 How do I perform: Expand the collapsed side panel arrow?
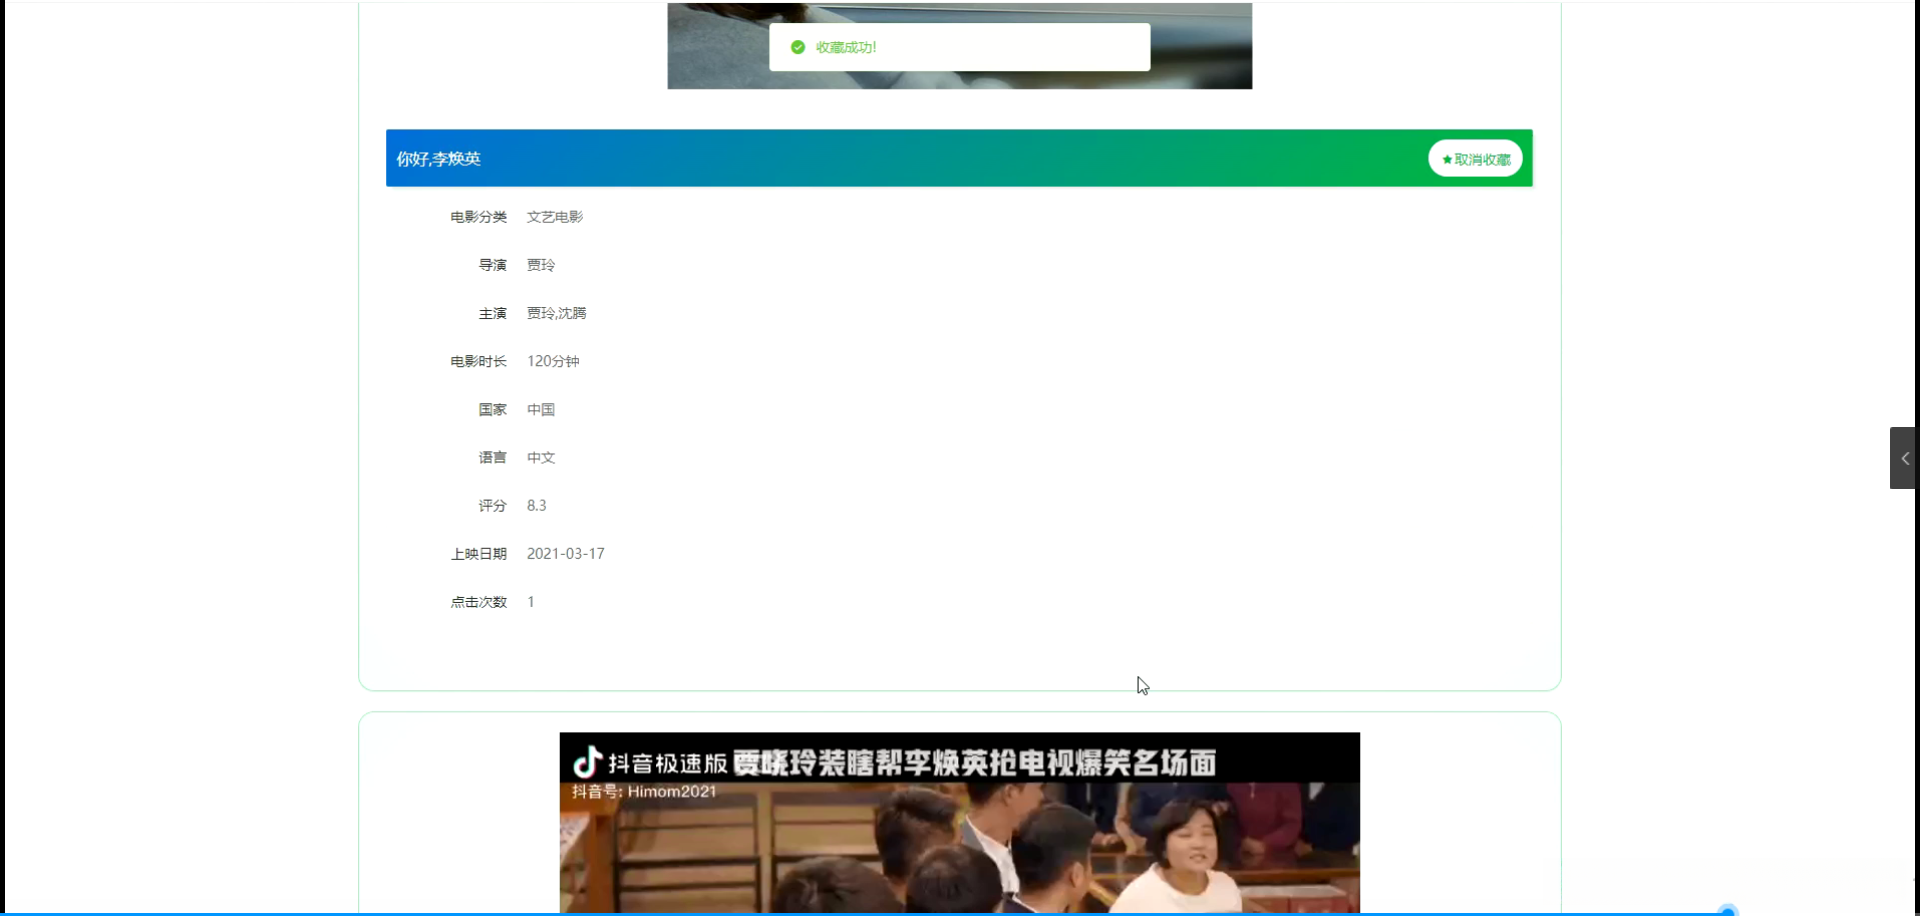point(1903,458)
